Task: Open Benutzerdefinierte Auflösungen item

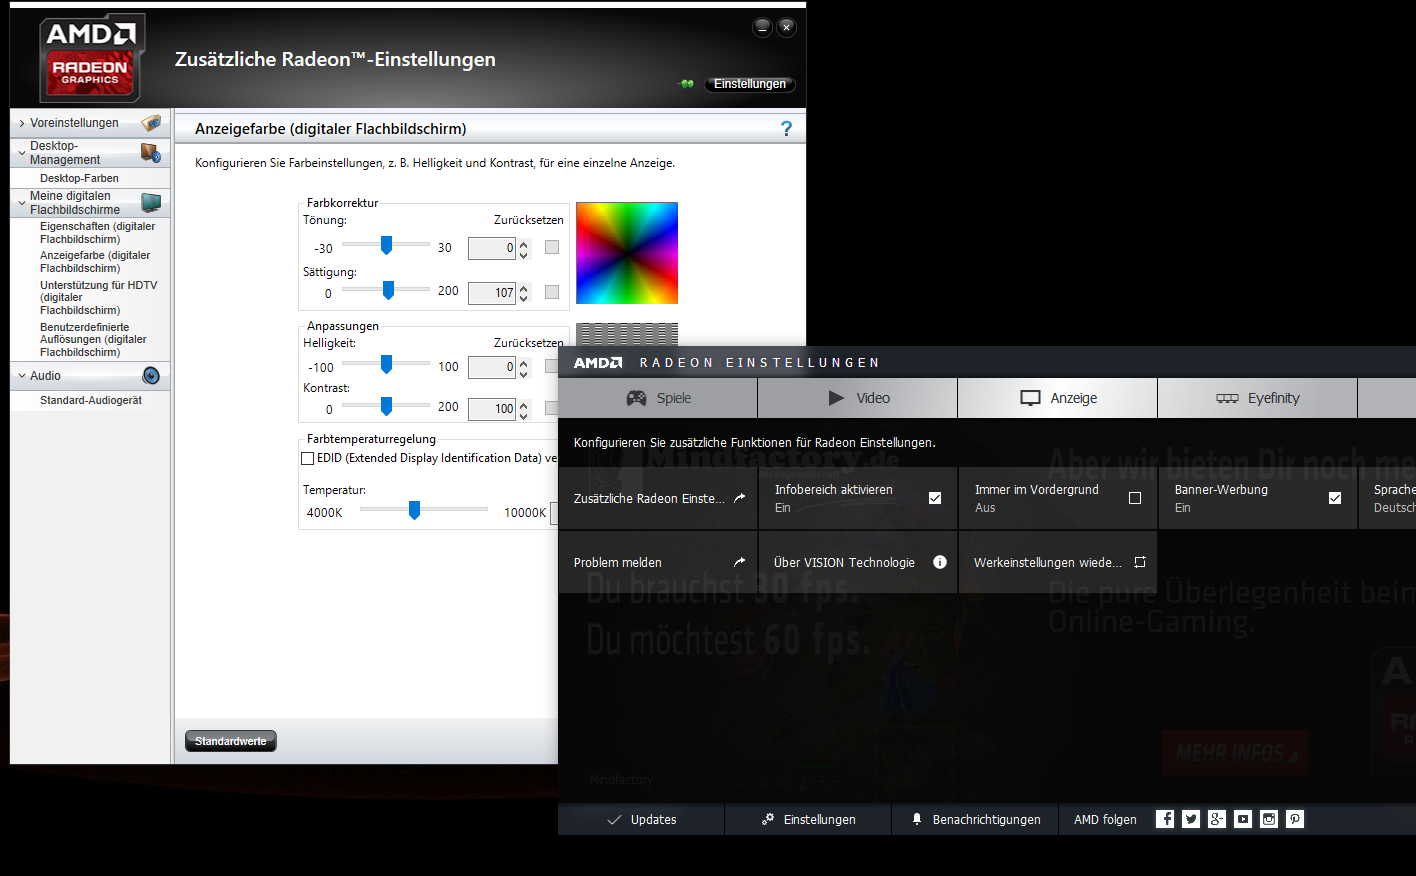Action: click(x=93, y=340)
